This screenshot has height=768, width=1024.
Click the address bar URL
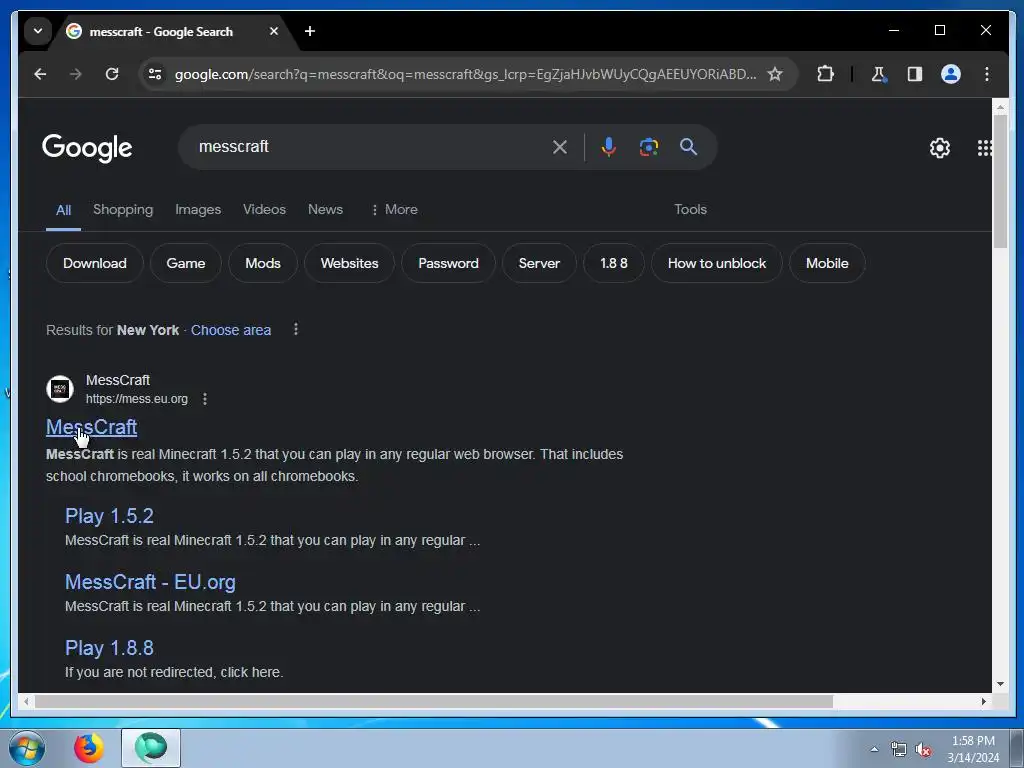click(465, 74)
